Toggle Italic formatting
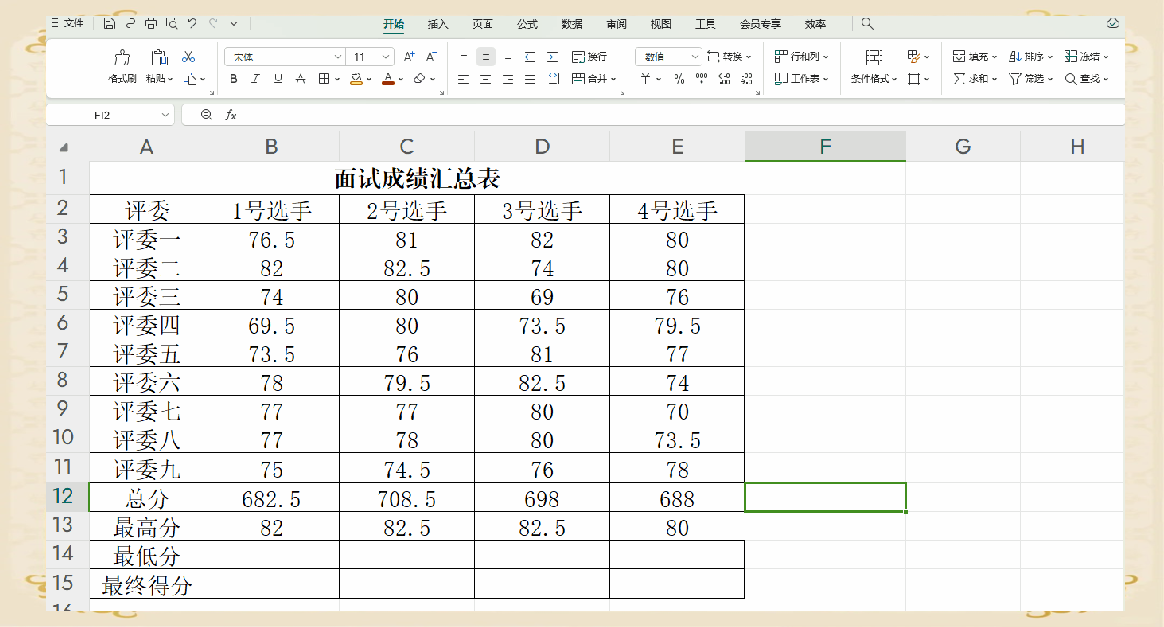This screenshot has height=627, width=1164. [x=255, y=79]
